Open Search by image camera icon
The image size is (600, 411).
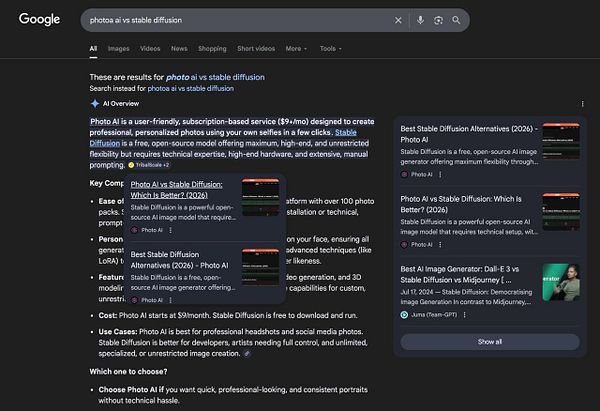pos(438,20)
